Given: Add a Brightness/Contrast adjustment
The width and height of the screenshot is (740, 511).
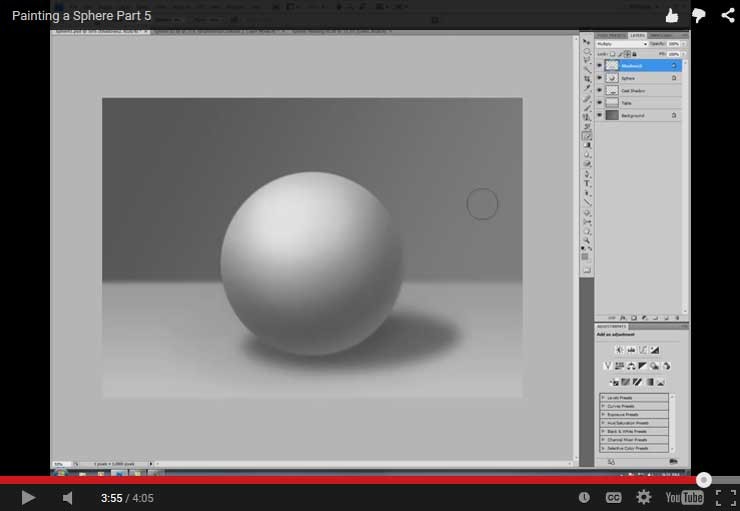Looking at the screenshot, I should point(619,350).
